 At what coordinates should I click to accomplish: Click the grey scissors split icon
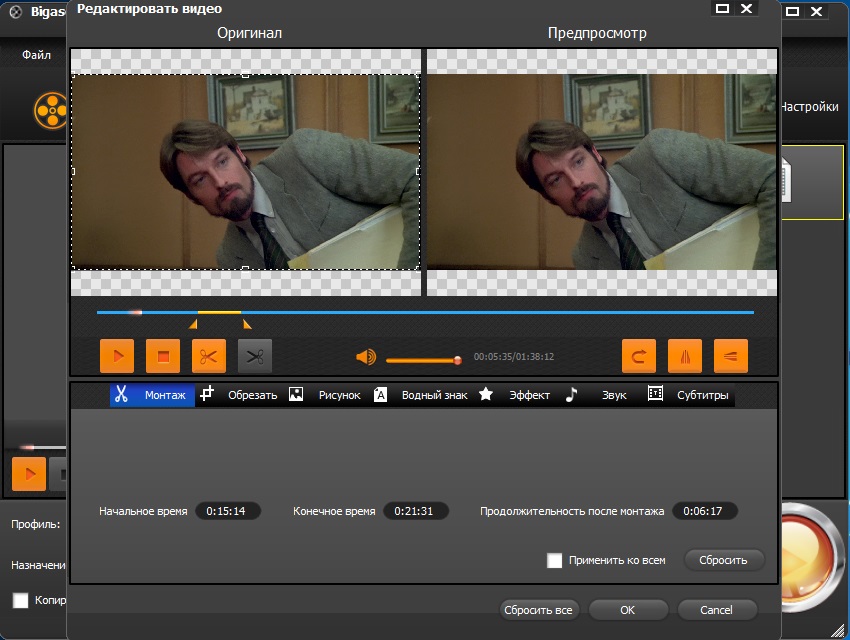[255, 356]
